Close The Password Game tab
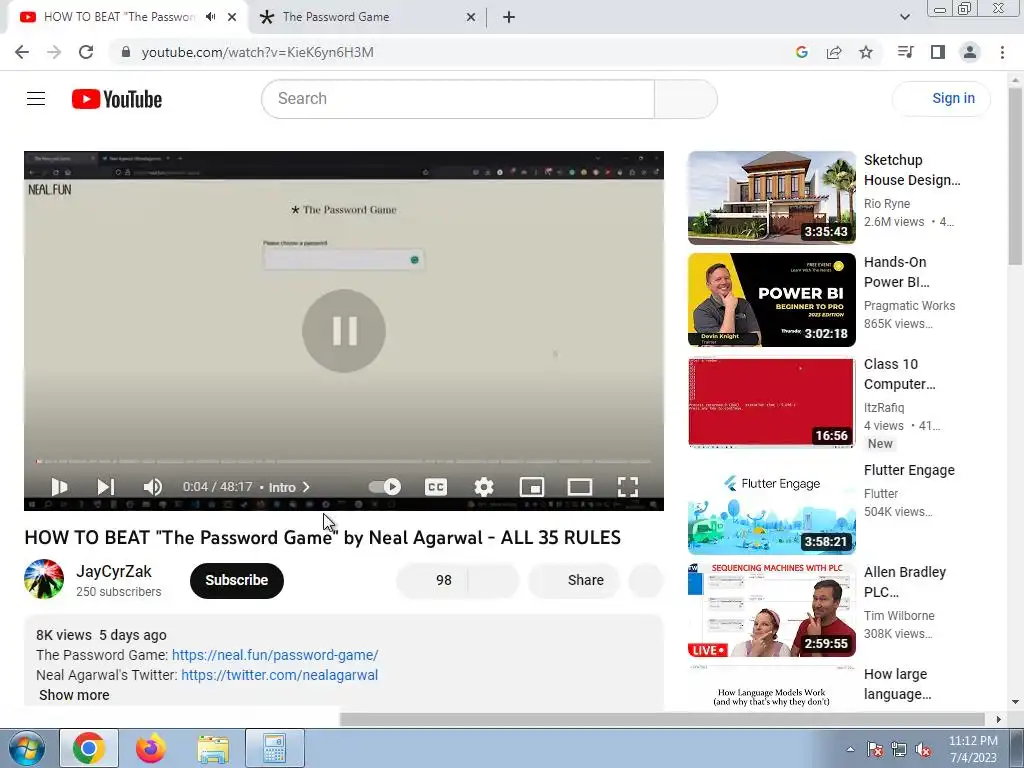The image size is (1024, 768). (471, 17)
